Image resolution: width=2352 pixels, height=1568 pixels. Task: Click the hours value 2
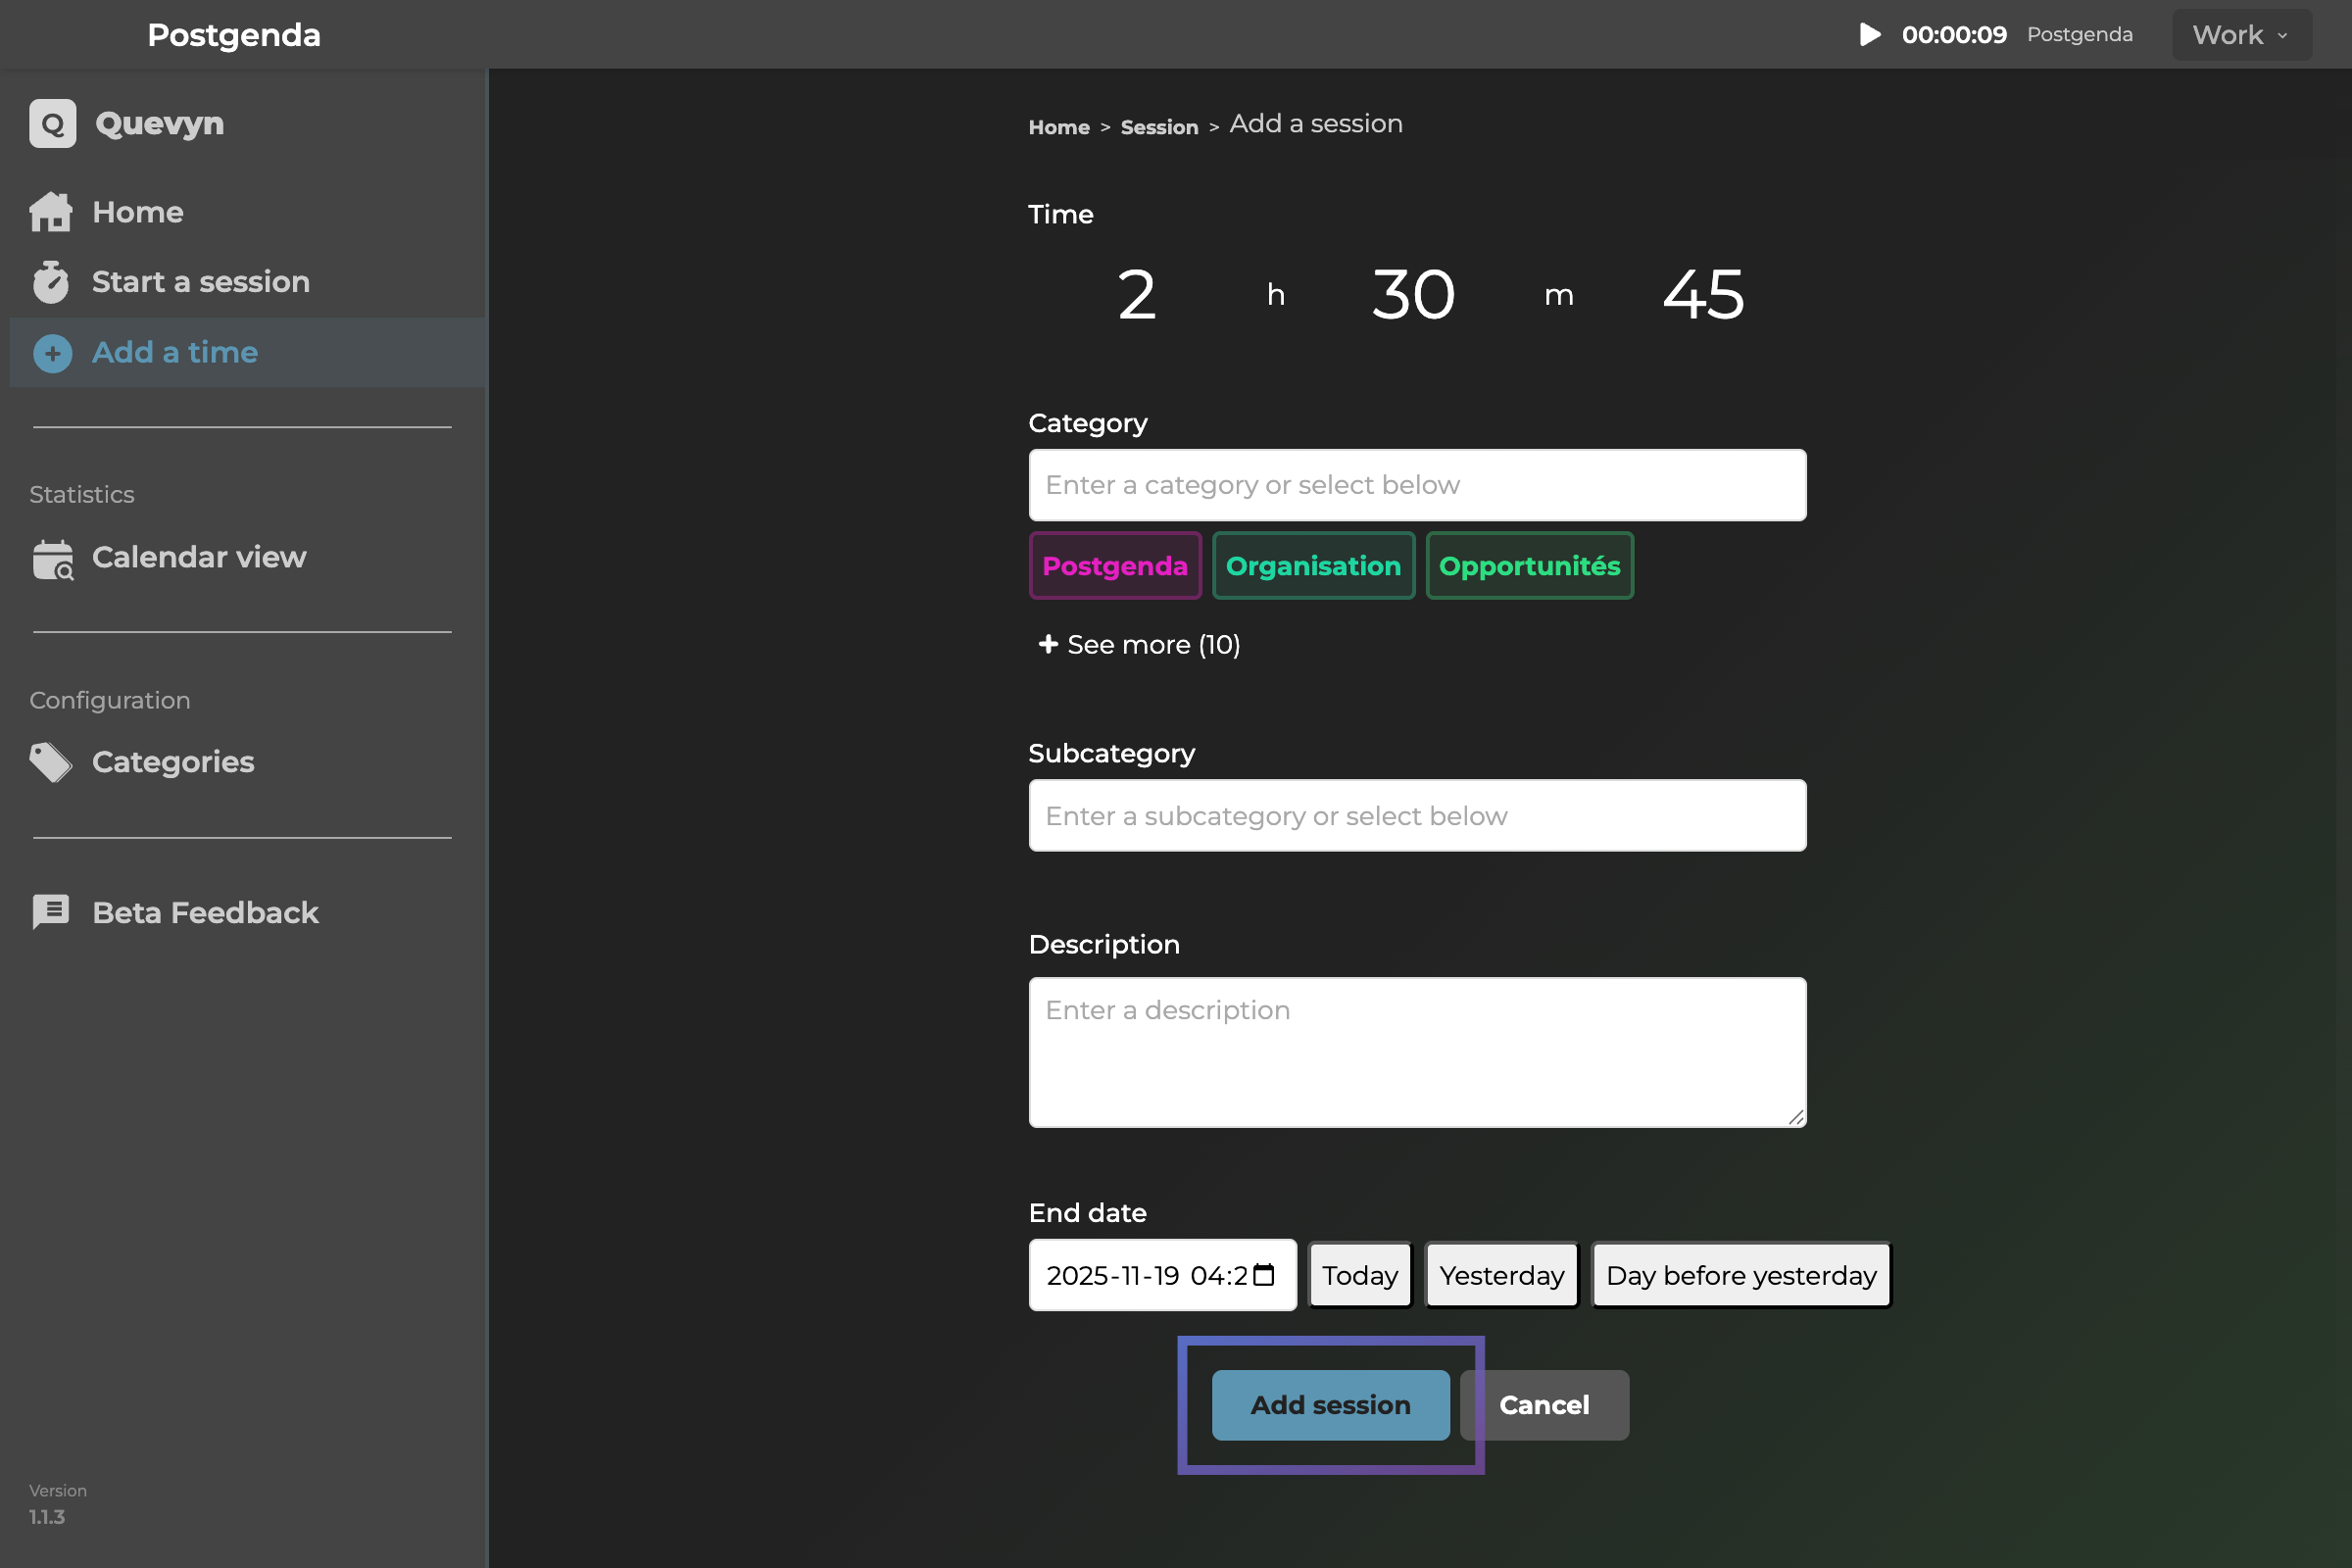click(1137, 295)
